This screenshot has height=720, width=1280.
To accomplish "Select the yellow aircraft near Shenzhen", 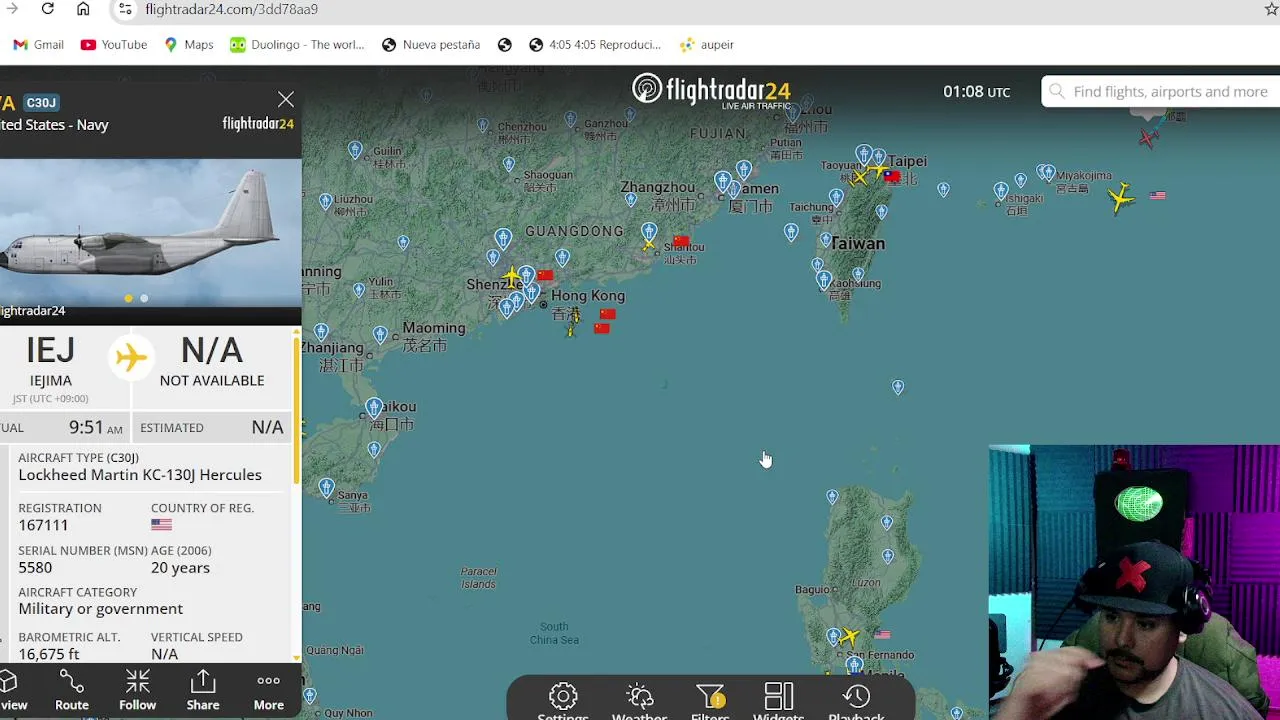I will 512,276.
